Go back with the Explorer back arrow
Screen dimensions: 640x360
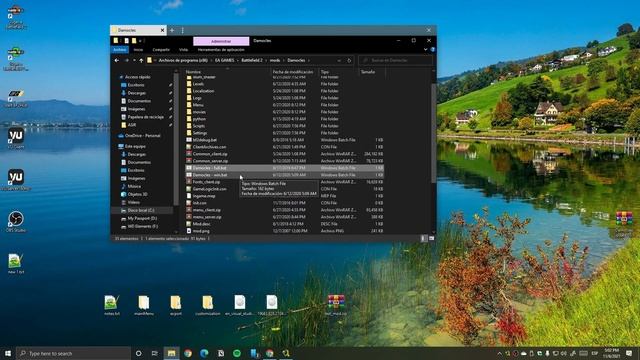[x=117, y=60]
